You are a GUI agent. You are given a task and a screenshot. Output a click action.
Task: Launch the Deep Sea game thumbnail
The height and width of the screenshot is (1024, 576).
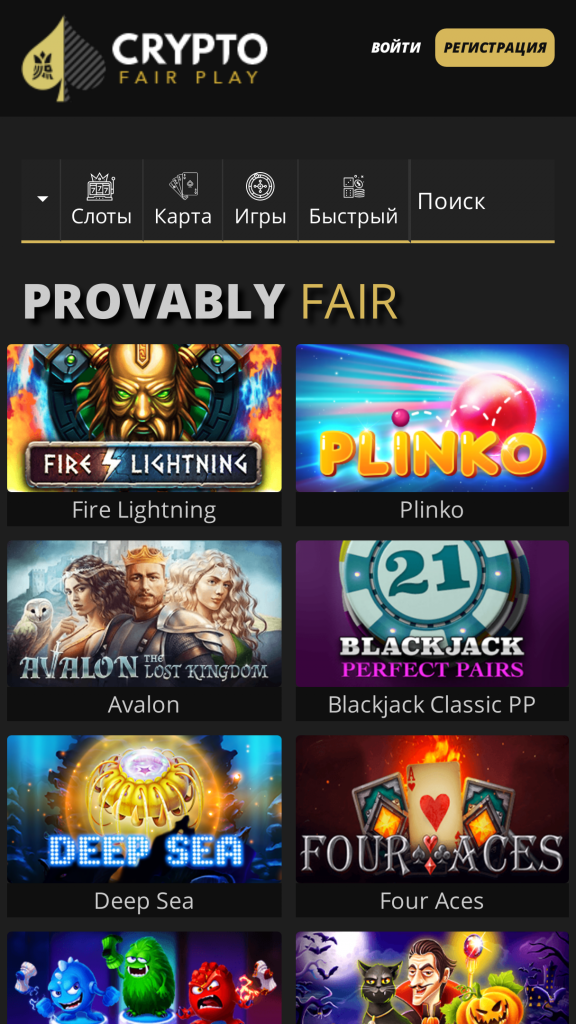point(144,809)
